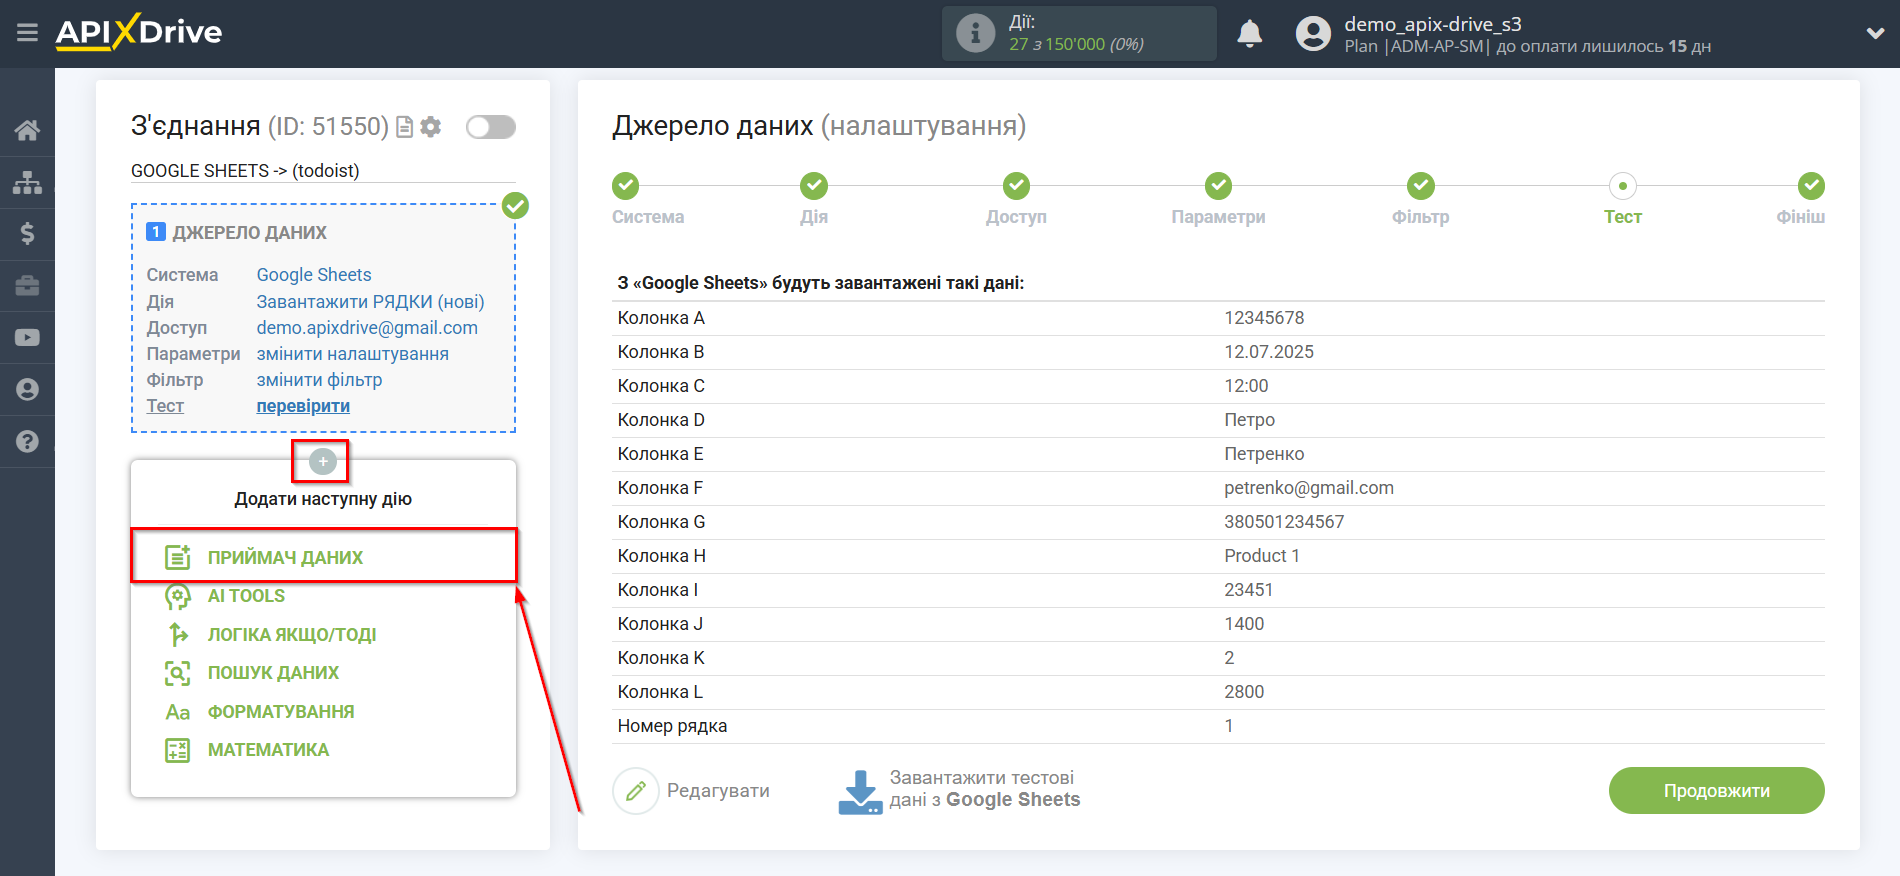Click petrenko@gmail.com value

click(1309, 488)
